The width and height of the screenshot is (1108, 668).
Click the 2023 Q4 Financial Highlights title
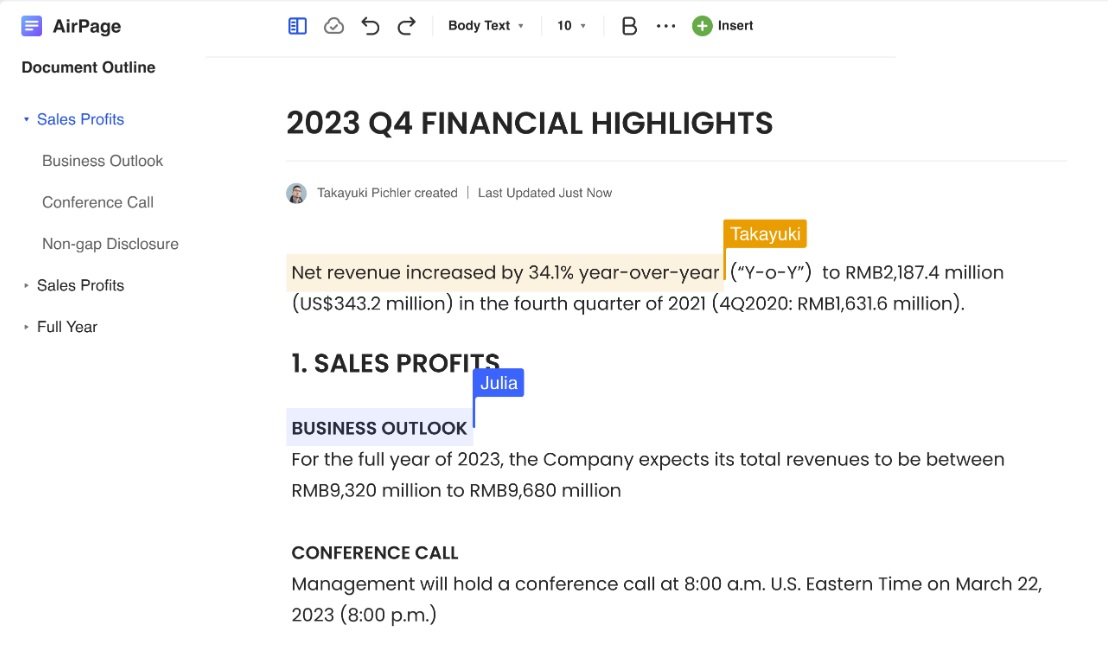tap(529, 123)
